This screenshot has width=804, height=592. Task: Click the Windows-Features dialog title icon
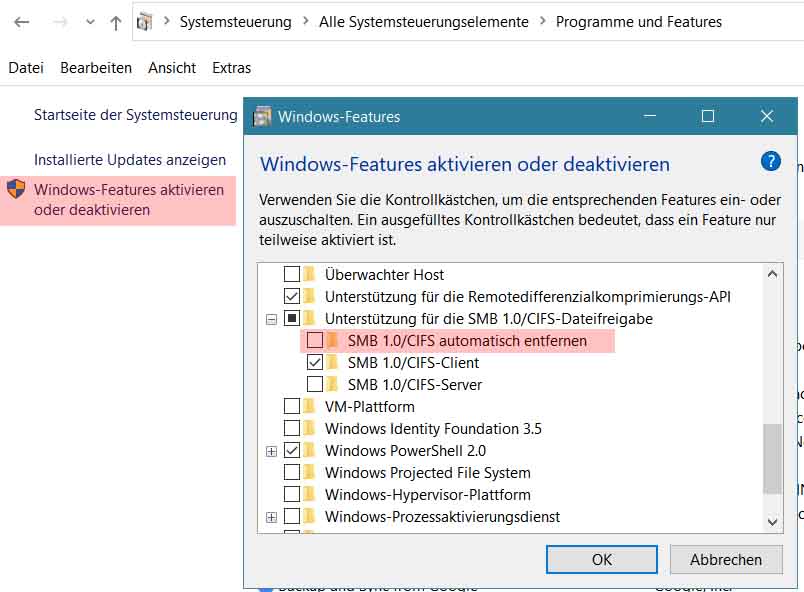tap(262, 116)
